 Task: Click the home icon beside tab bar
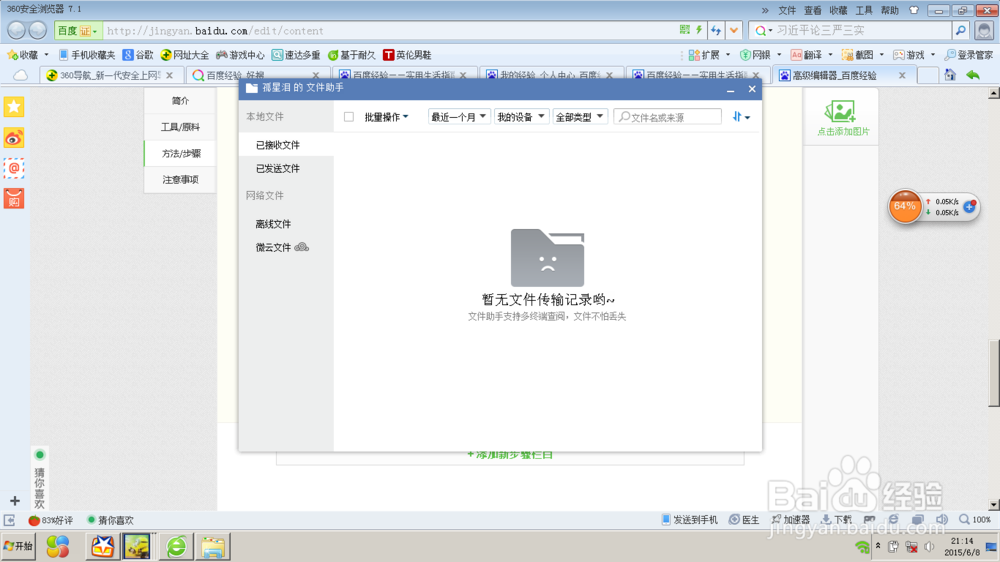pos(950,75)
